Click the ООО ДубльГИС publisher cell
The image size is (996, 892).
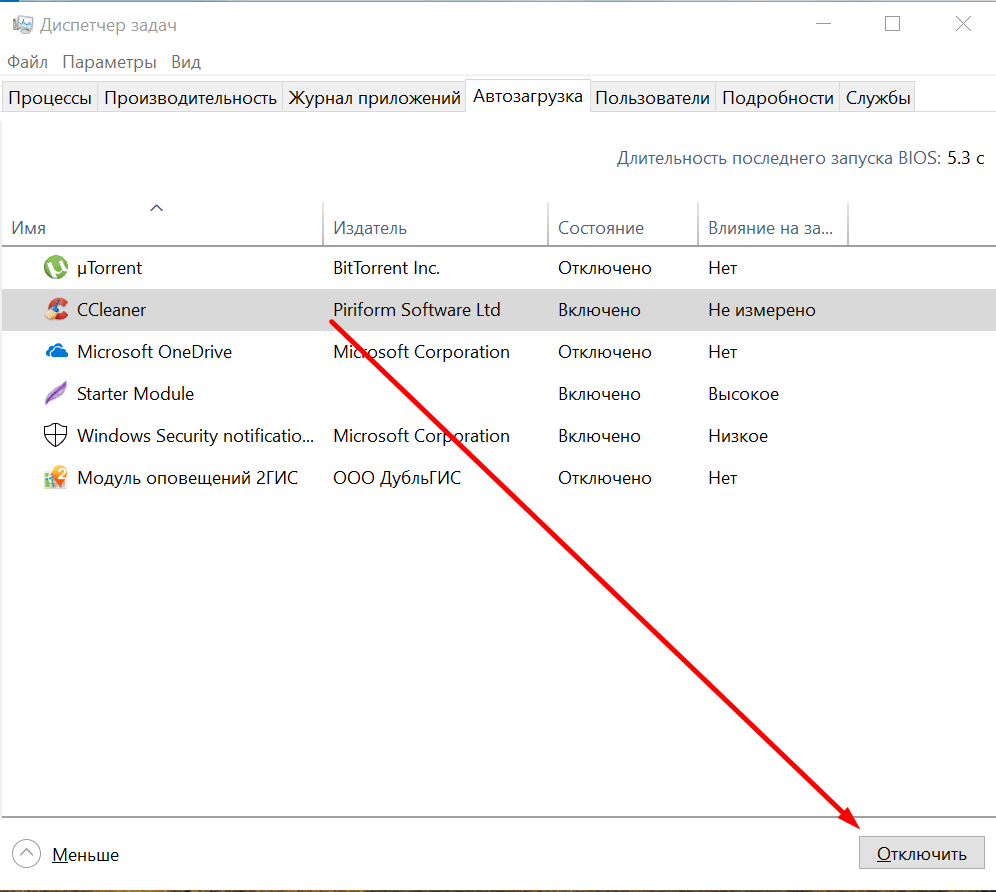pyautogui.click(x=397, y=477)
